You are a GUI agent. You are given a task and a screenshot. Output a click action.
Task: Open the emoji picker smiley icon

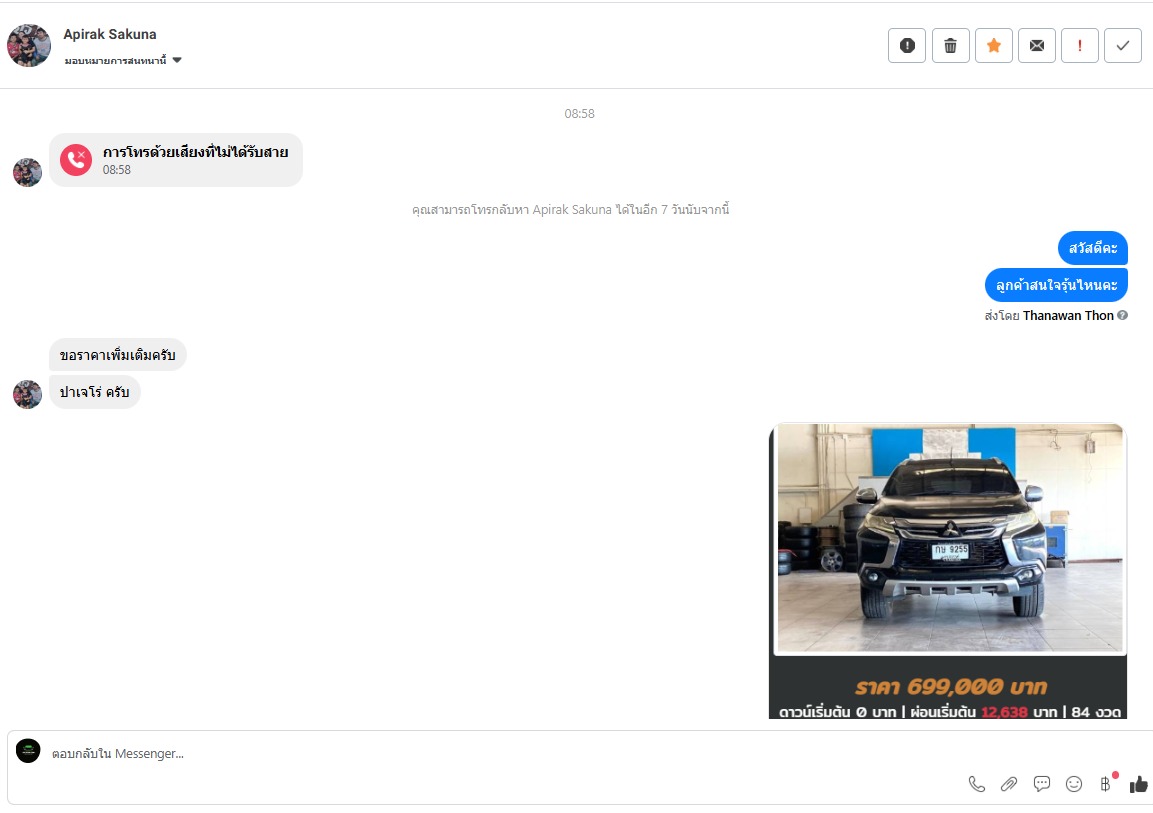tap(1074, 784)
